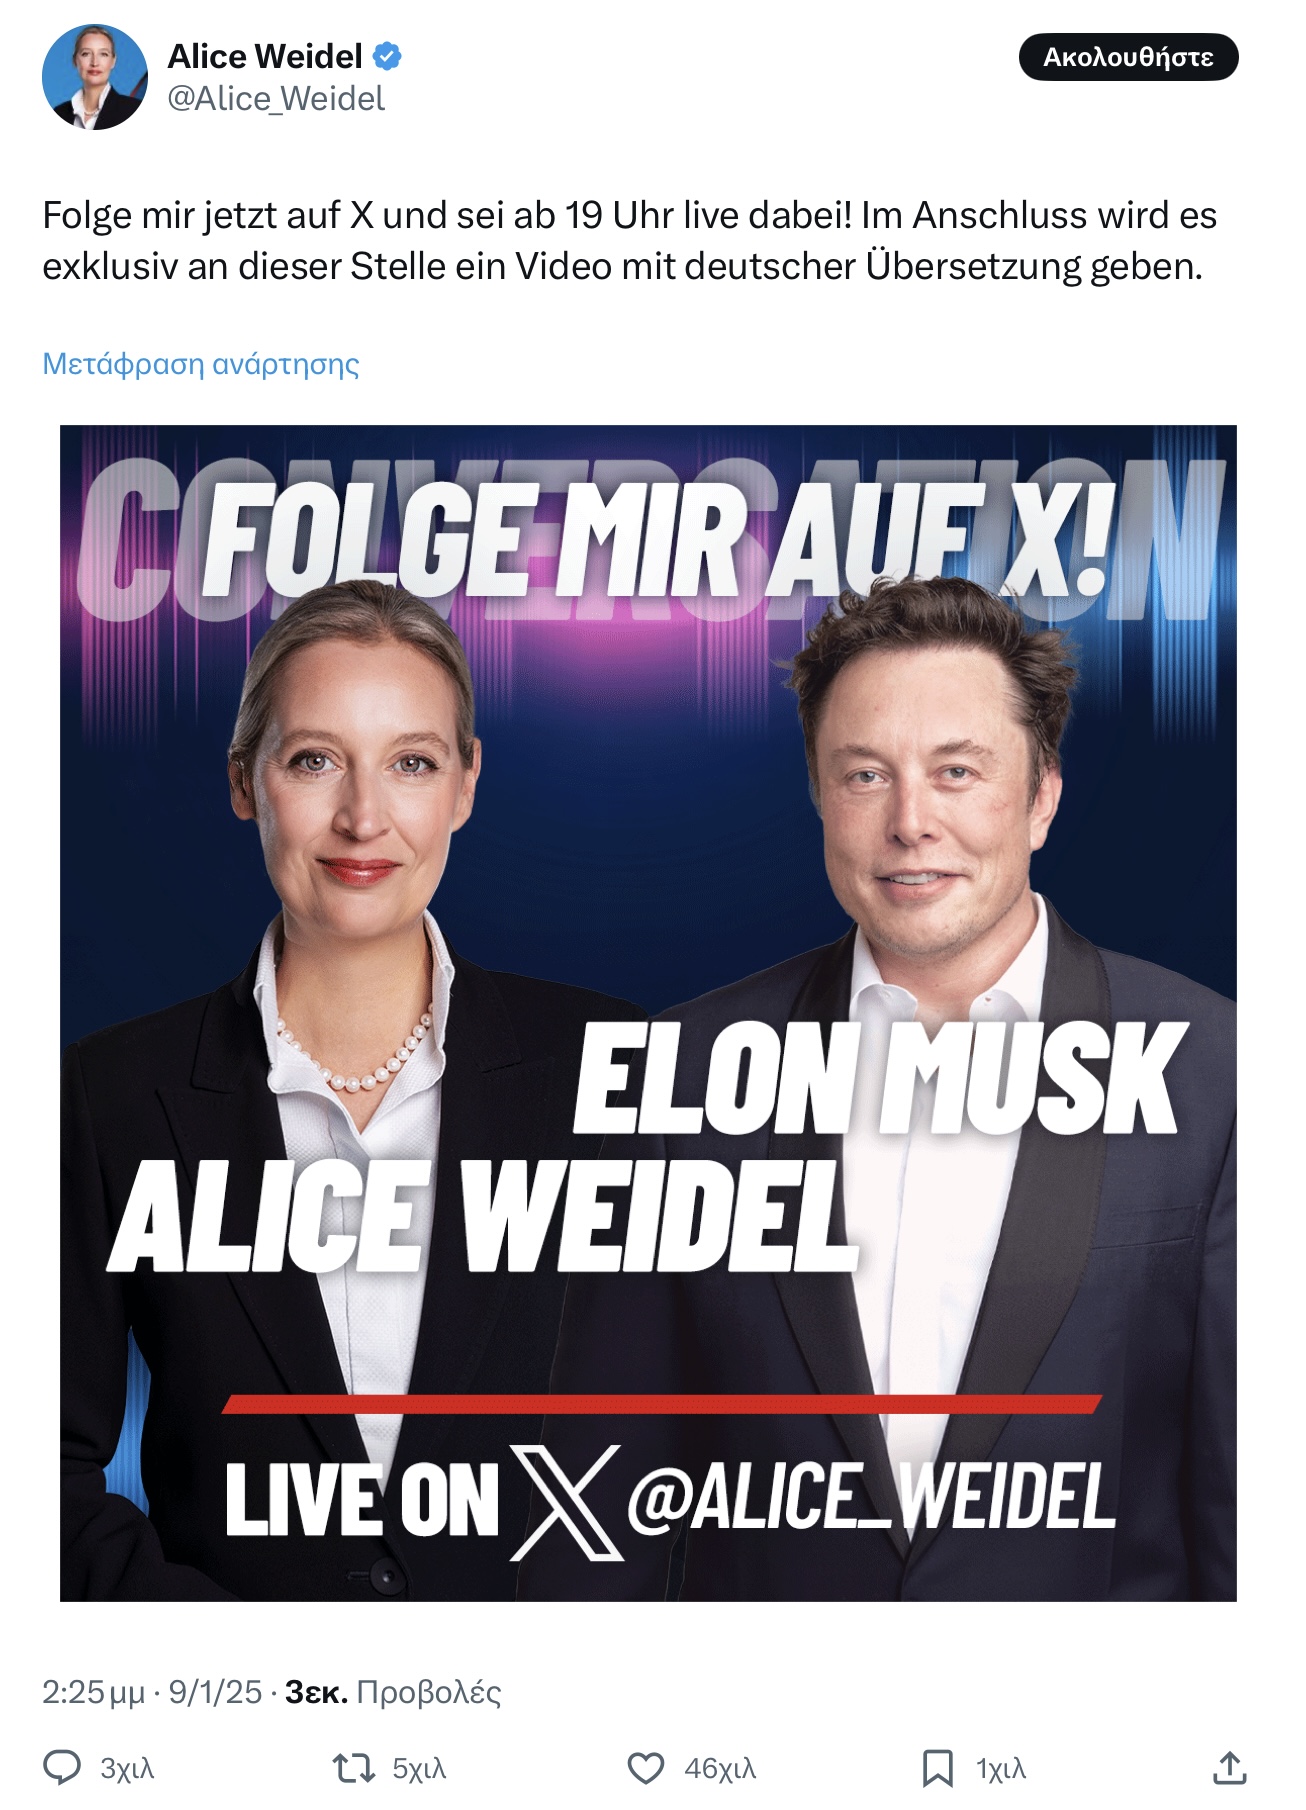Click the 9/1/25 post date

point(215,1692)
